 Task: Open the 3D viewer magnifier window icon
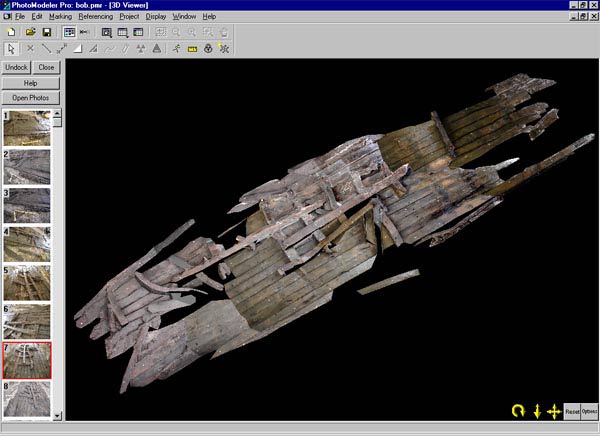pos(106,32)
